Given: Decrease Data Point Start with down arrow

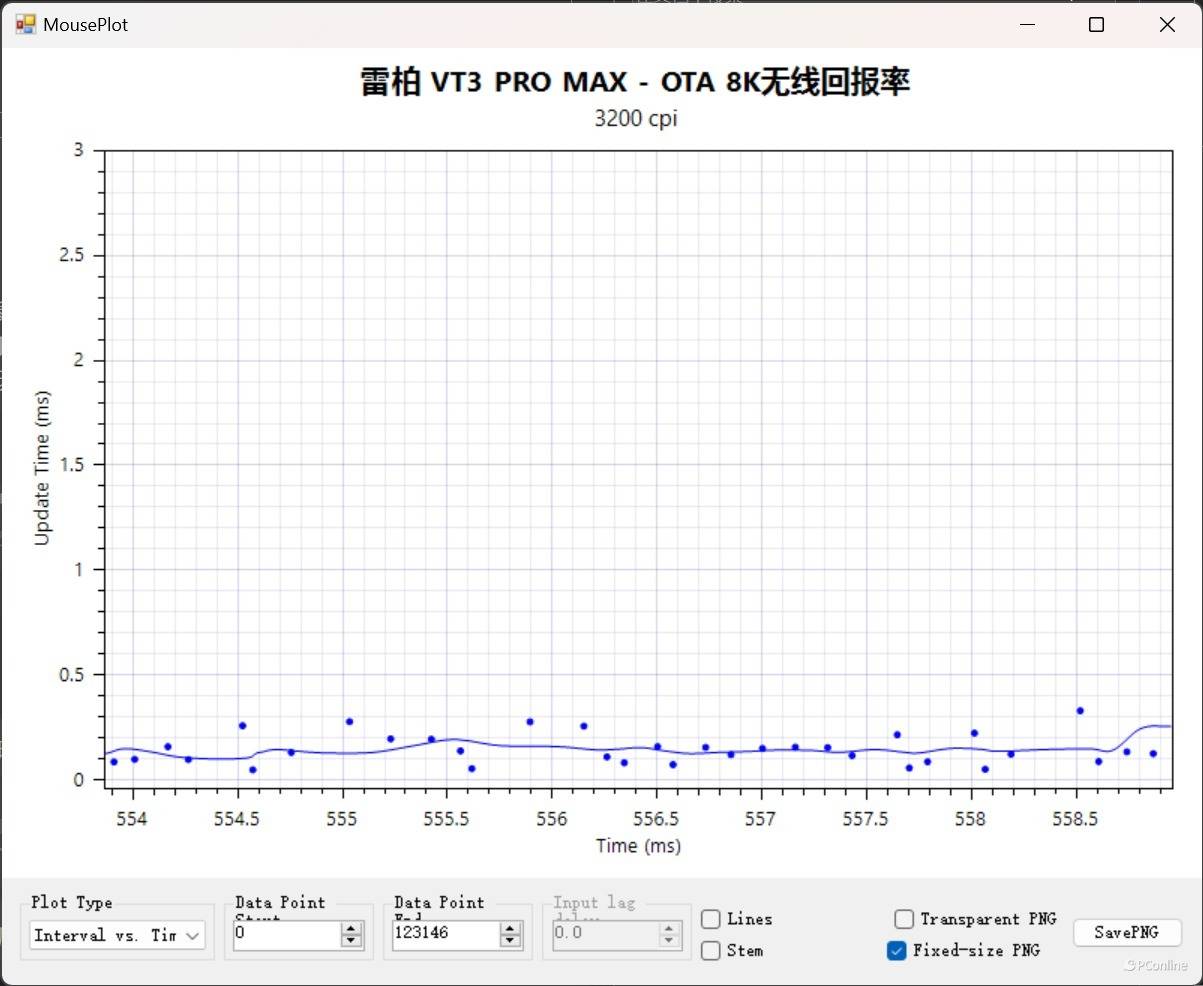Looking at the screenshot, I should pyautogui.click(x=351, y=941).
